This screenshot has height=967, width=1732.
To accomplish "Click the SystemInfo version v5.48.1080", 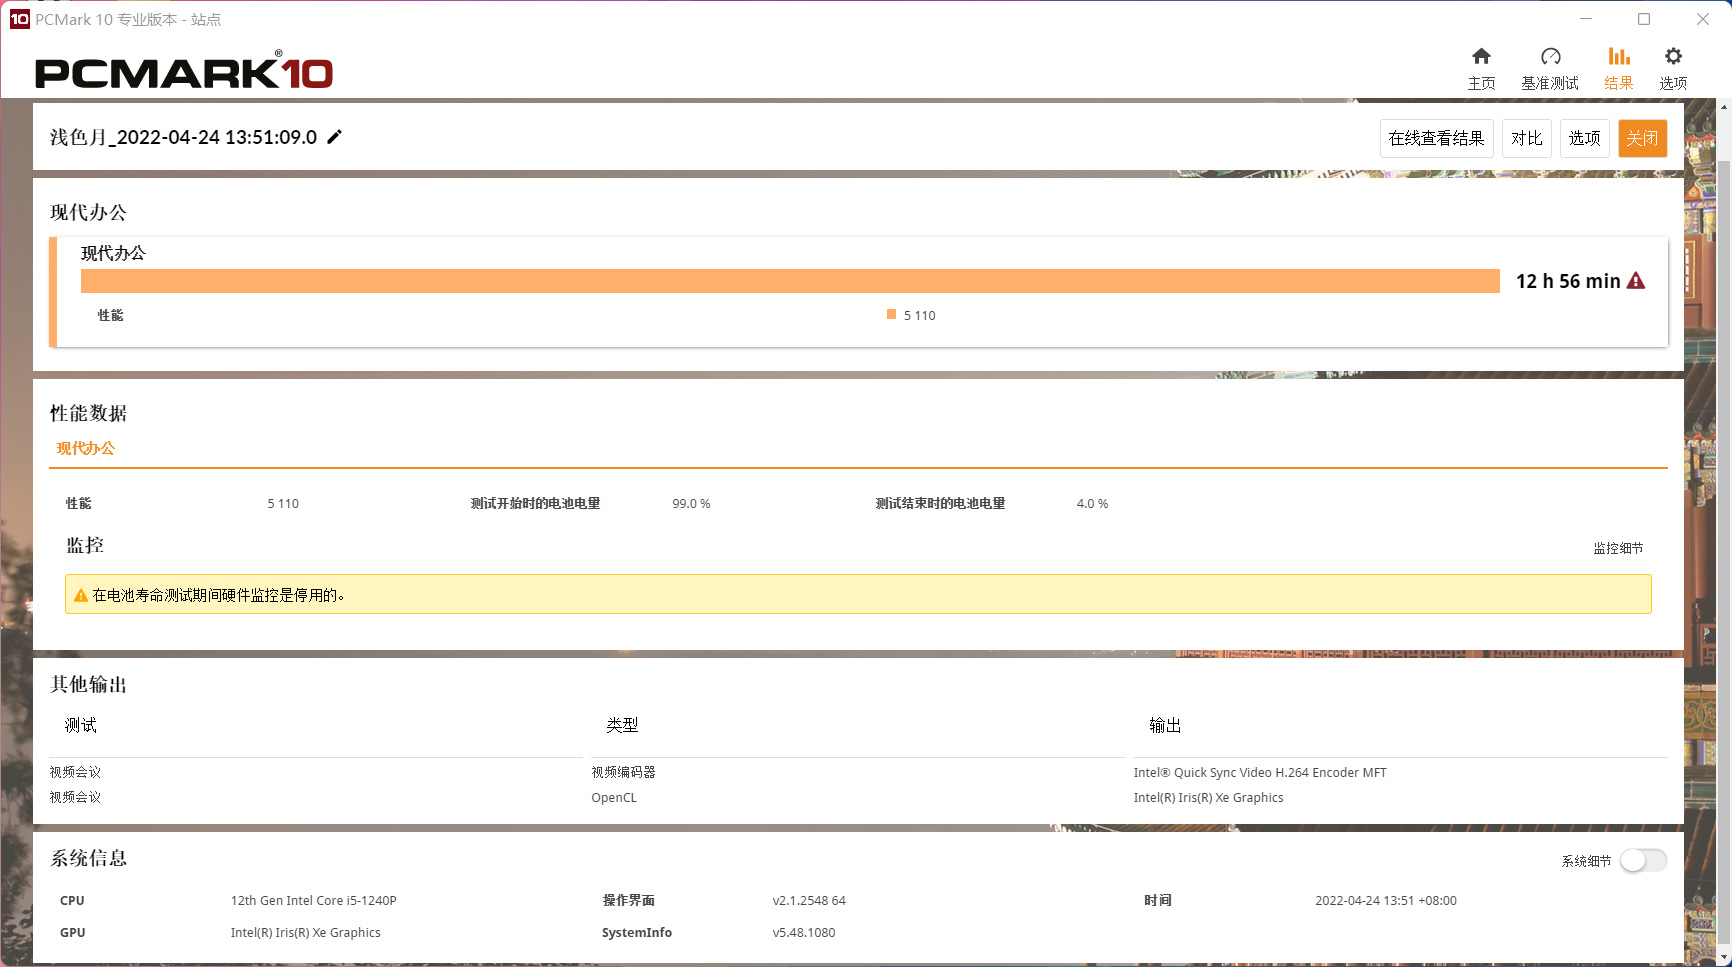I will click(x=804, y=933).
